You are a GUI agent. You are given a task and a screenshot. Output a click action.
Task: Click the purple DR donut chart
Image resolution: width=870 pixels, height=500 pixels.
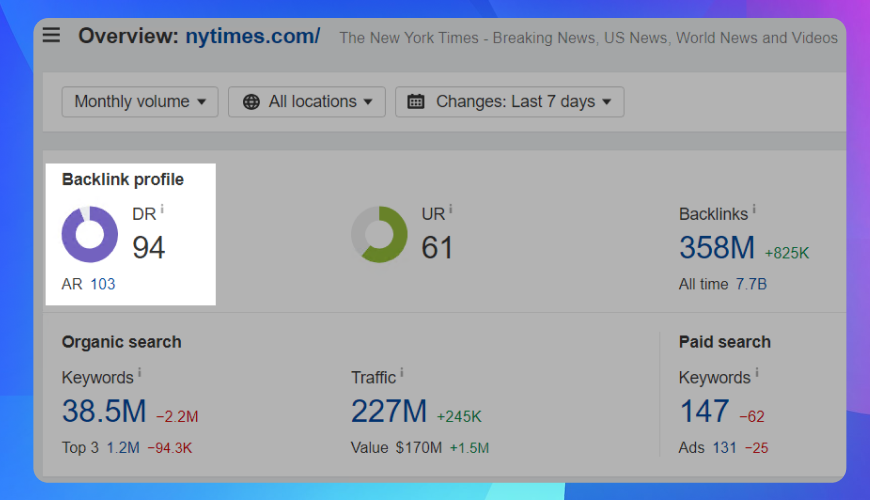click(89, 234)
